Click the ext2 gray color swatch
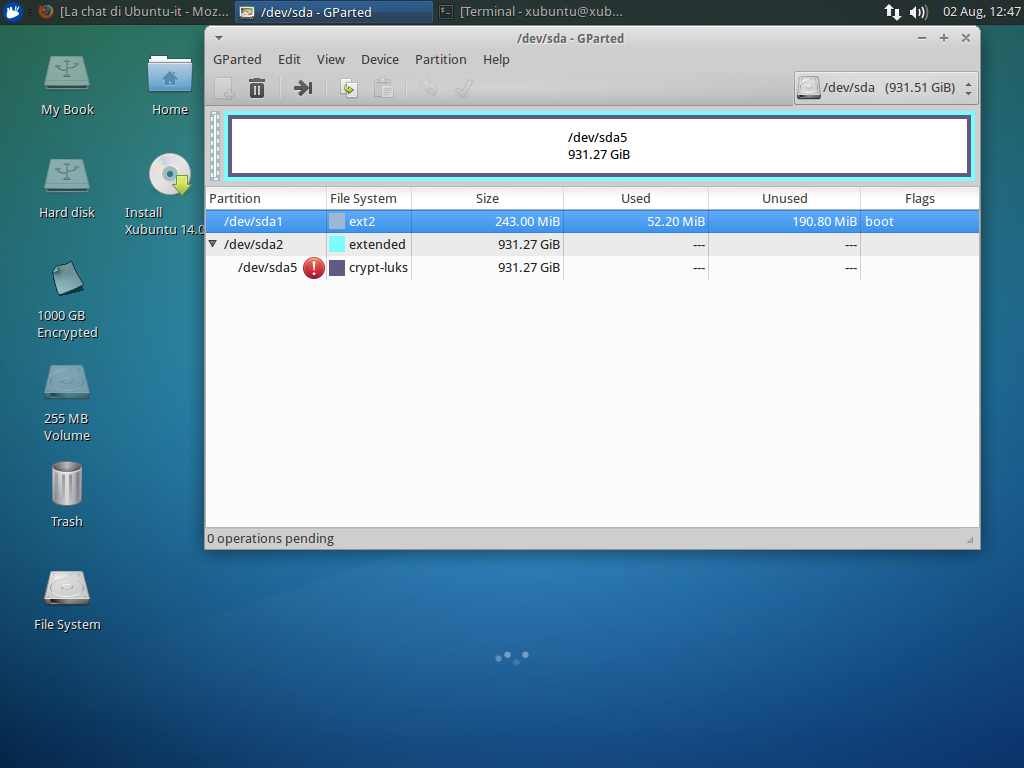The width and height of the screenshot is (1024, 768). (337, 221)
